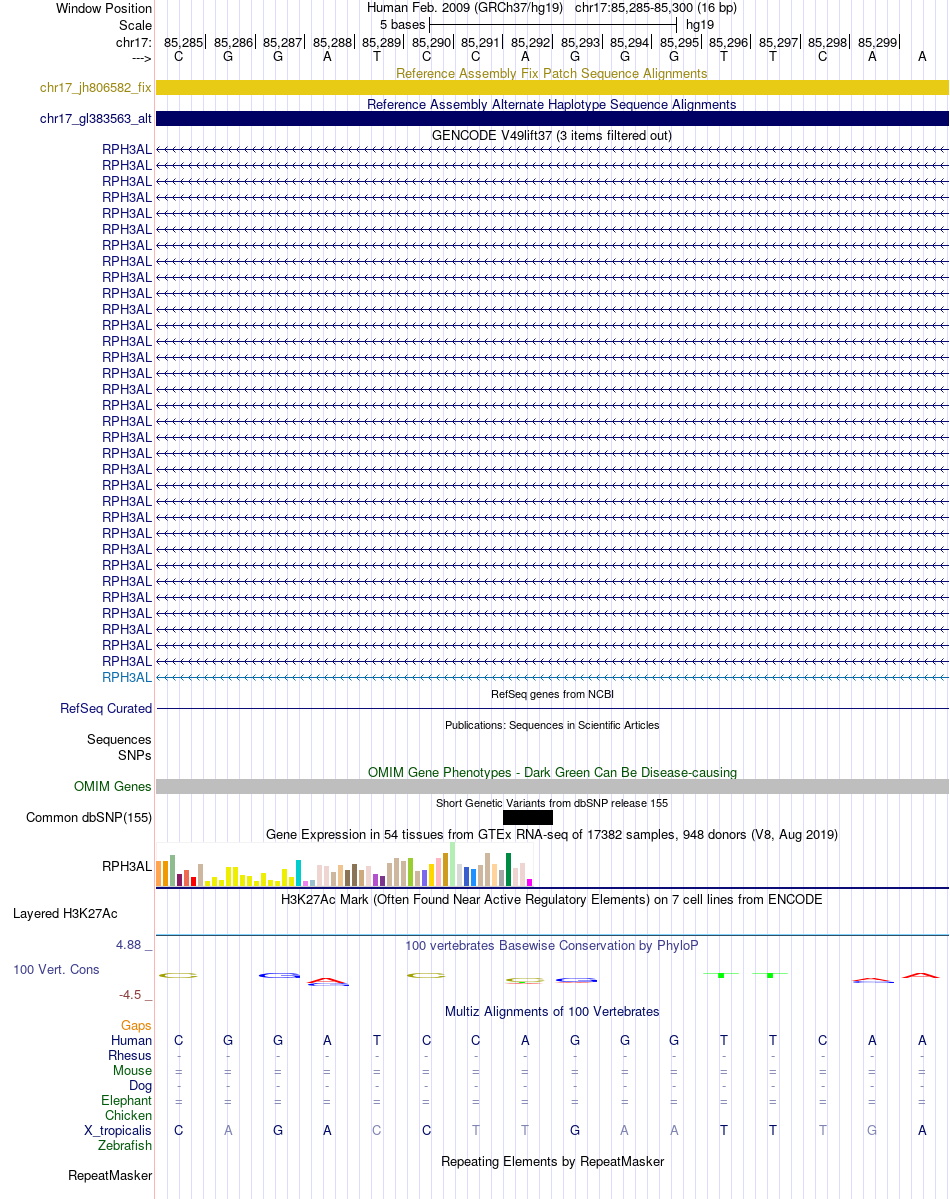Click the magenta last bar in GTEx chart

529,882
